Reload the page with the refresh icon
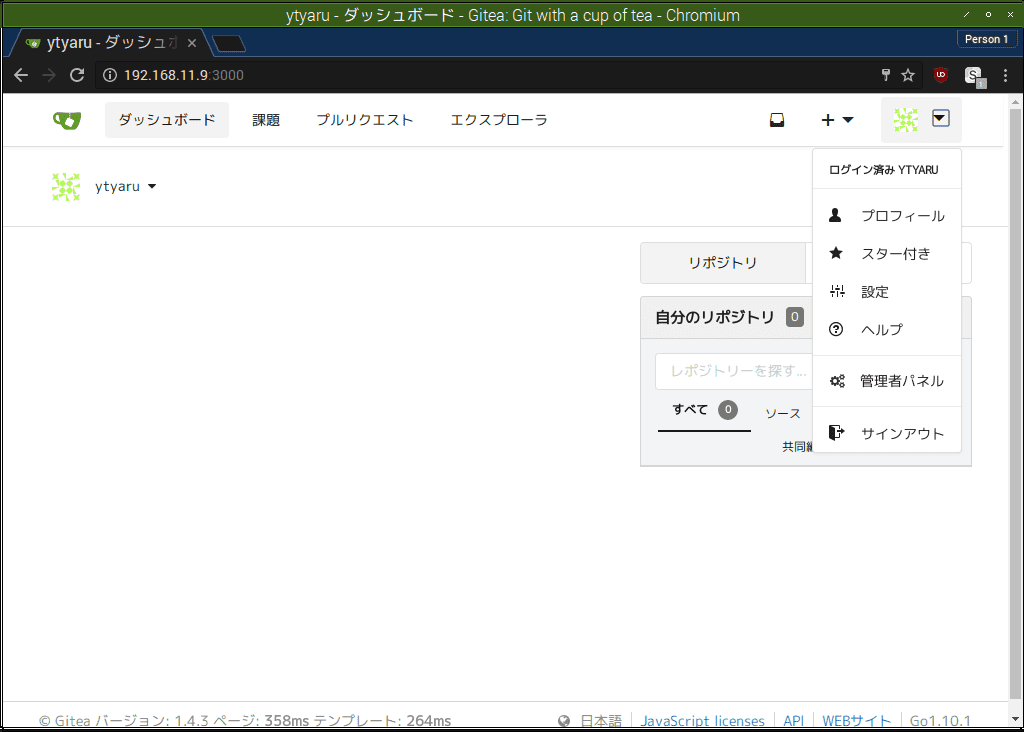Screen dimensions: 1024x732 point(77,74)
